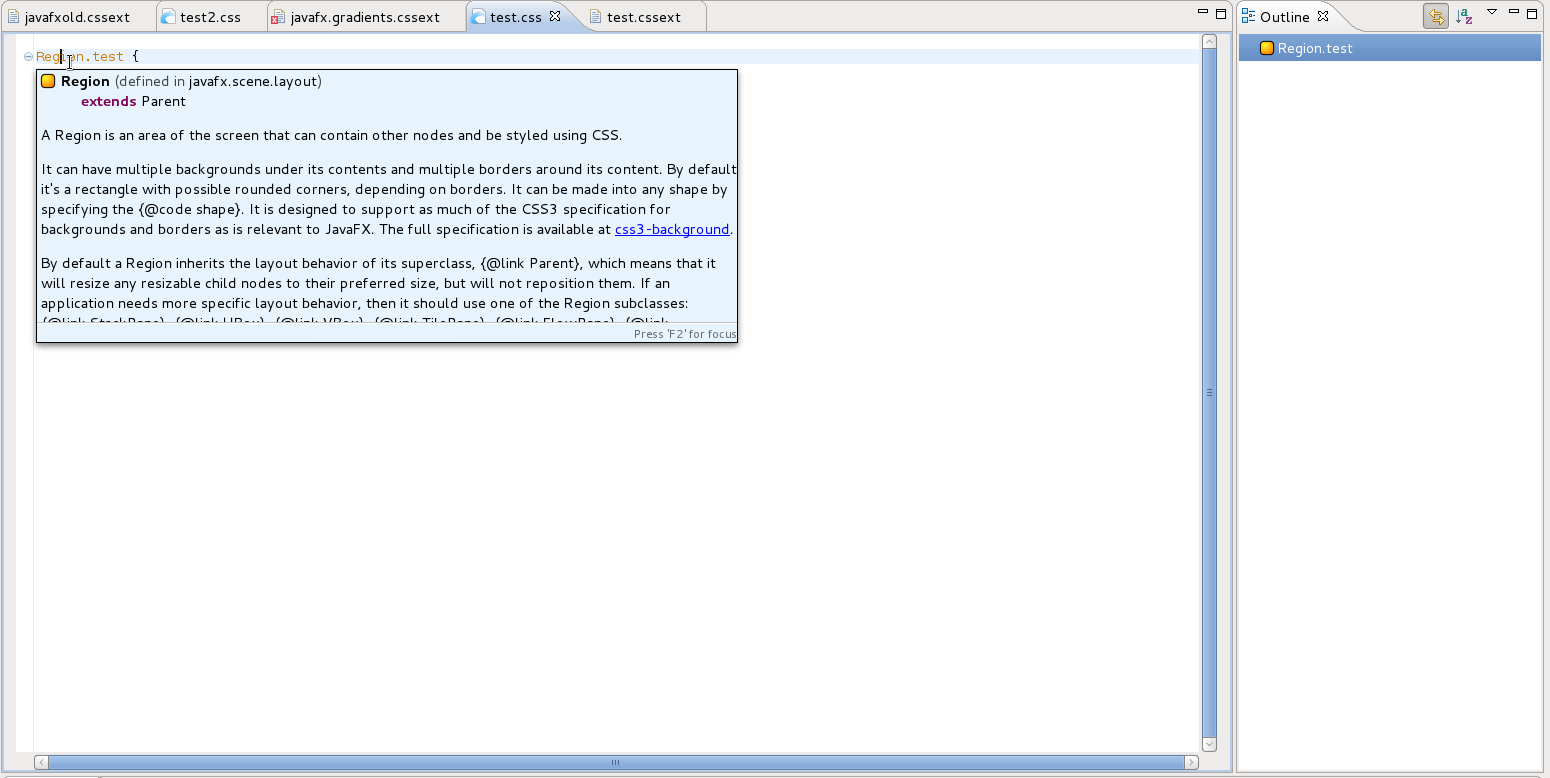
Task: Click the Region class icon in tooltip
Action: click(x=48, y=82)
